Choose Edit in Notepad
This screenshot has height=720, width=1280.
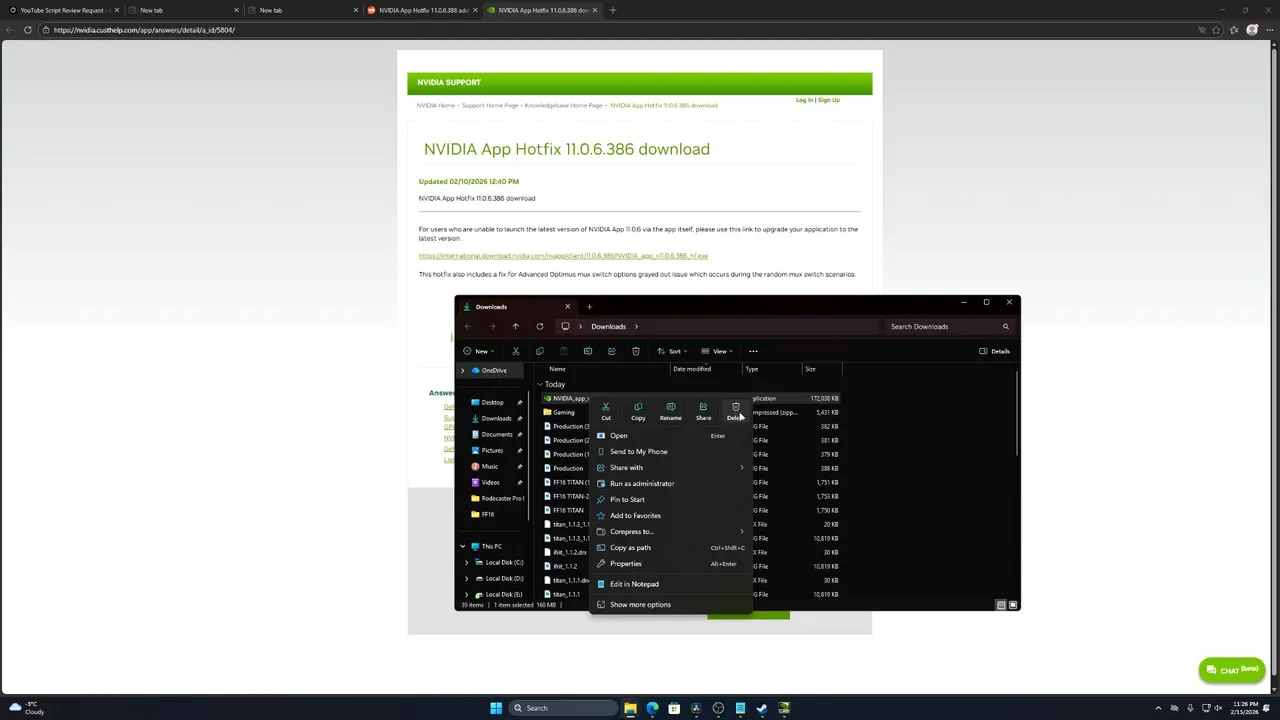tap(670, 584)
